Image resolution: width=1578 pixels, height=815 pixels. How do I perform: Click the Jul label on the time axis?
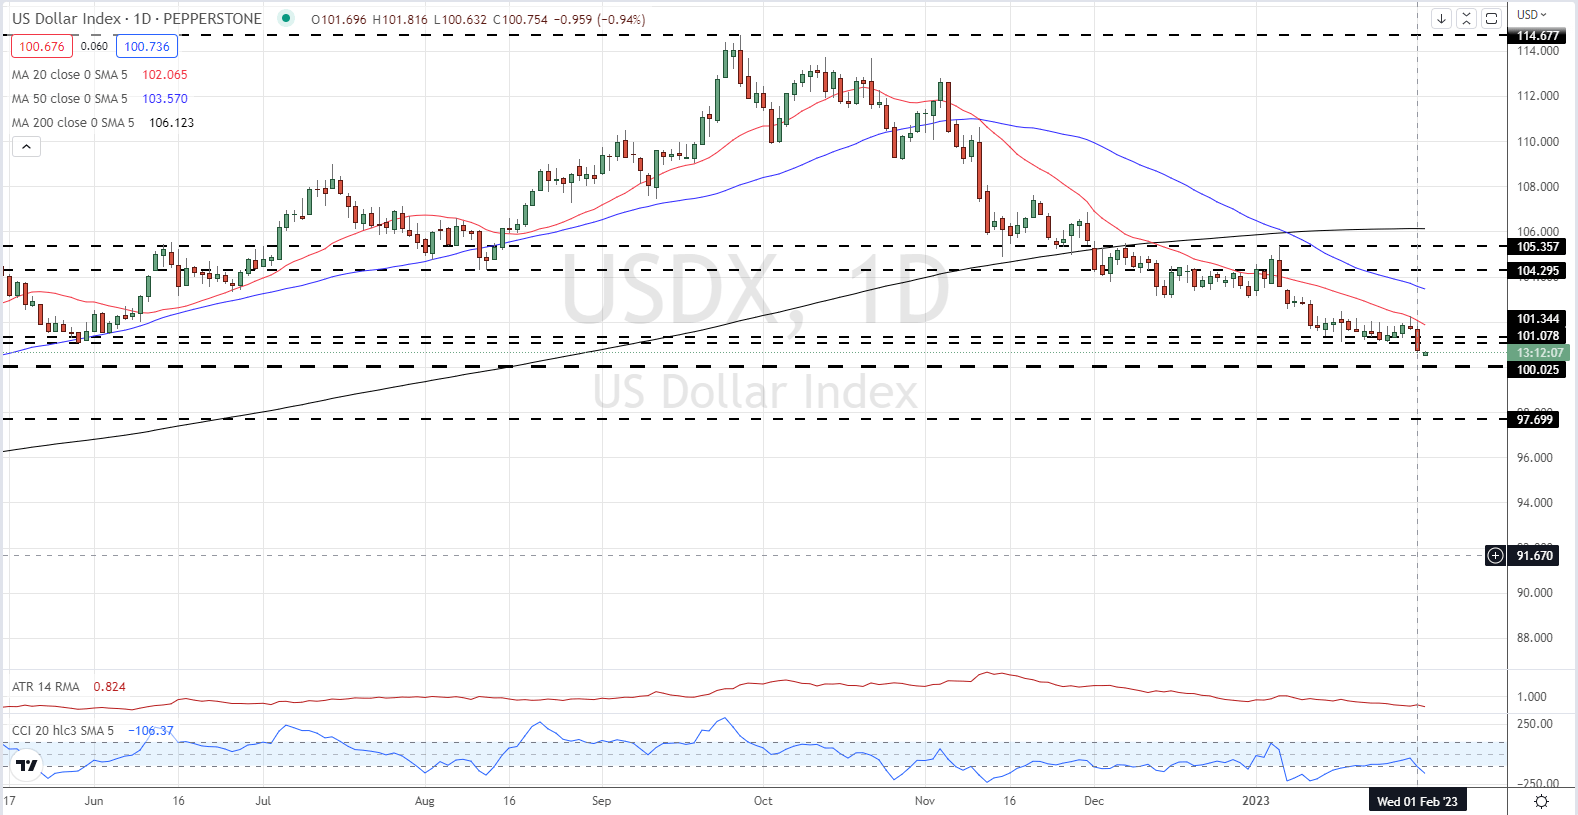[x=263, y=801]
